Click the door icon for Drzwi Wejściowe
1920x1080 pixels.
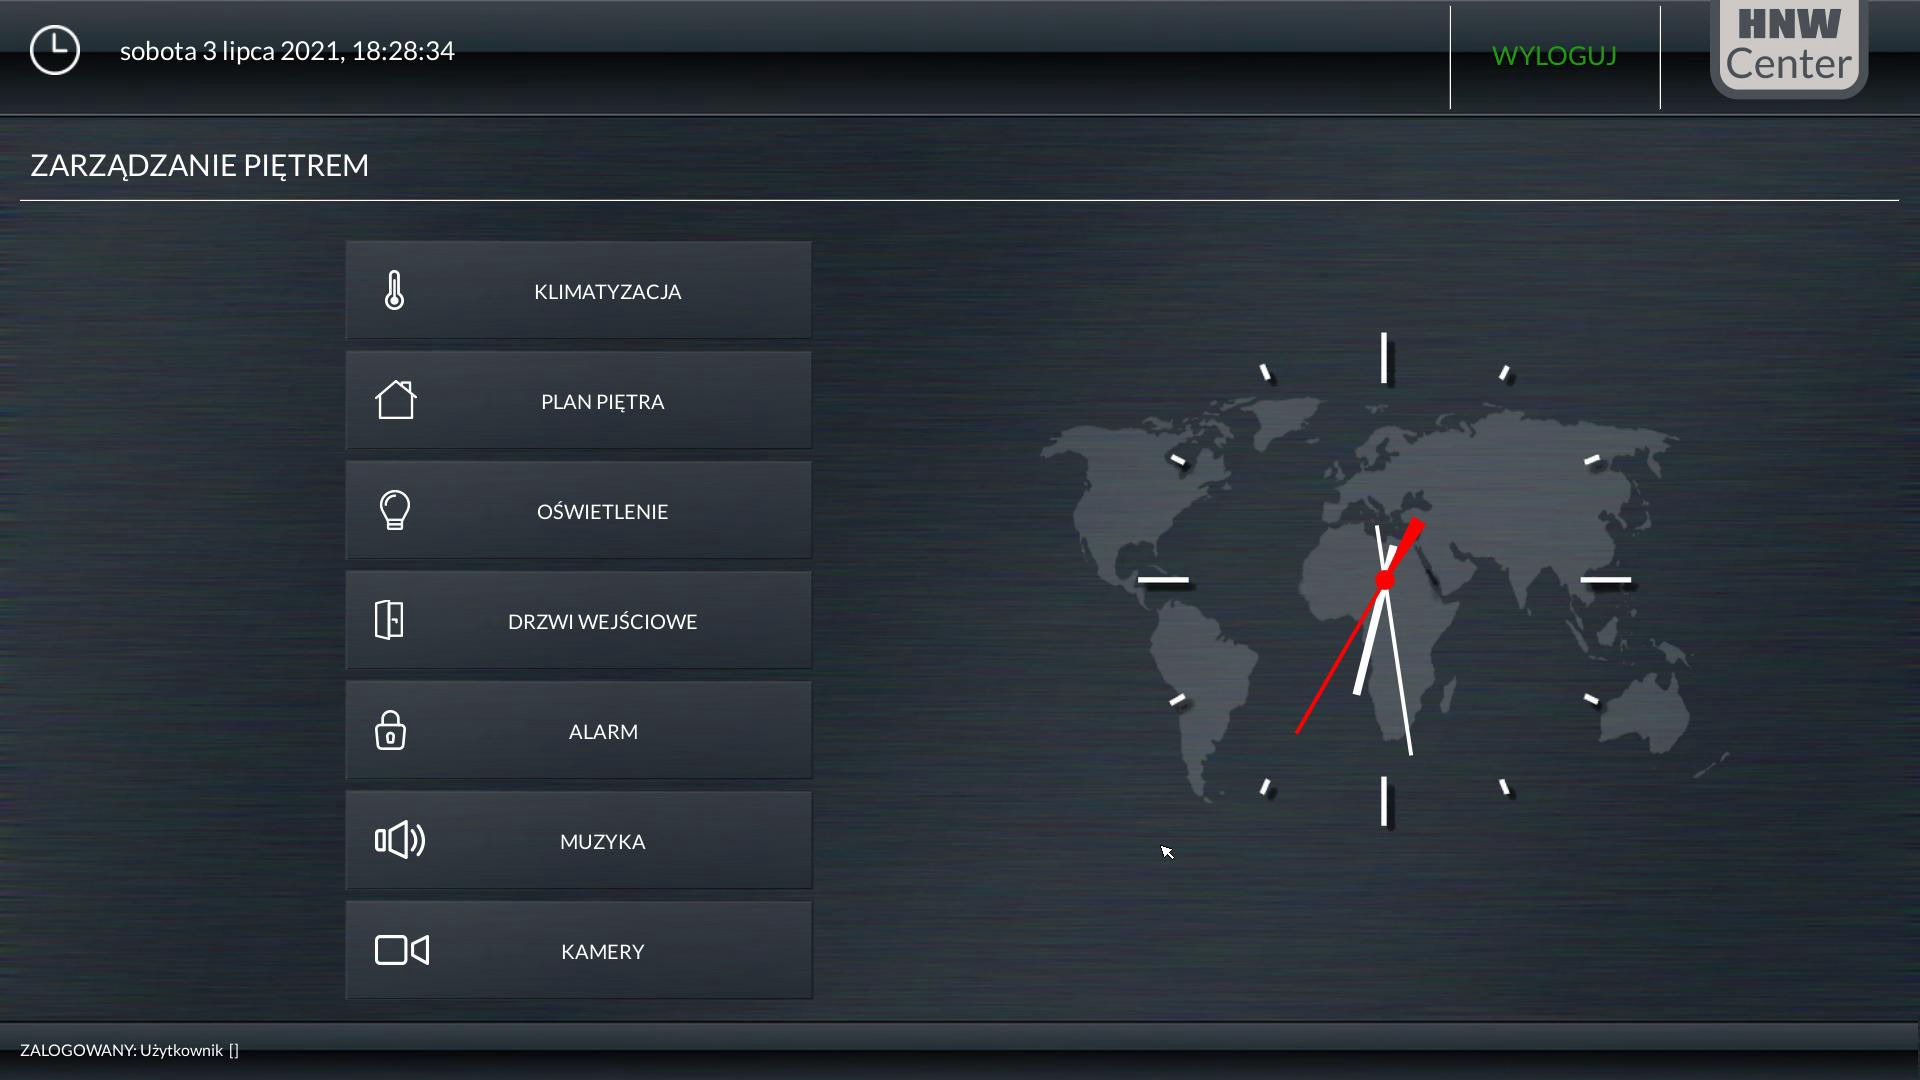click(x=389, y=620)
